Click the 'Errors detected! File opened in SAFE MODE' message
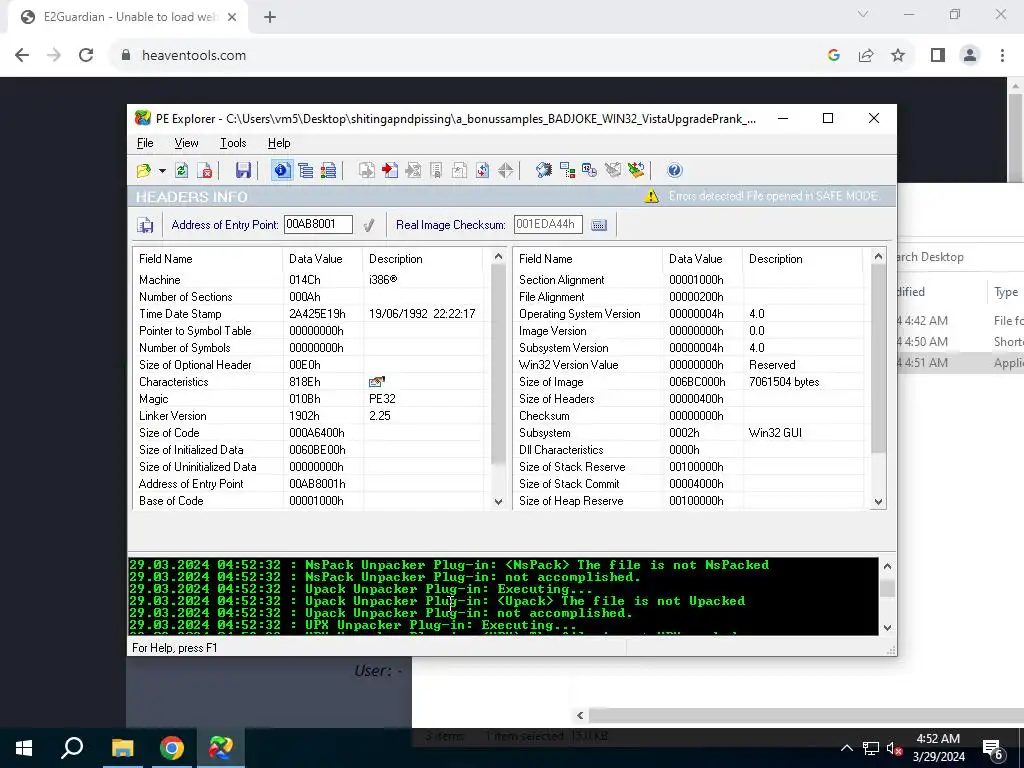This screenshot has width=1024, height=768. coord(773,196)
